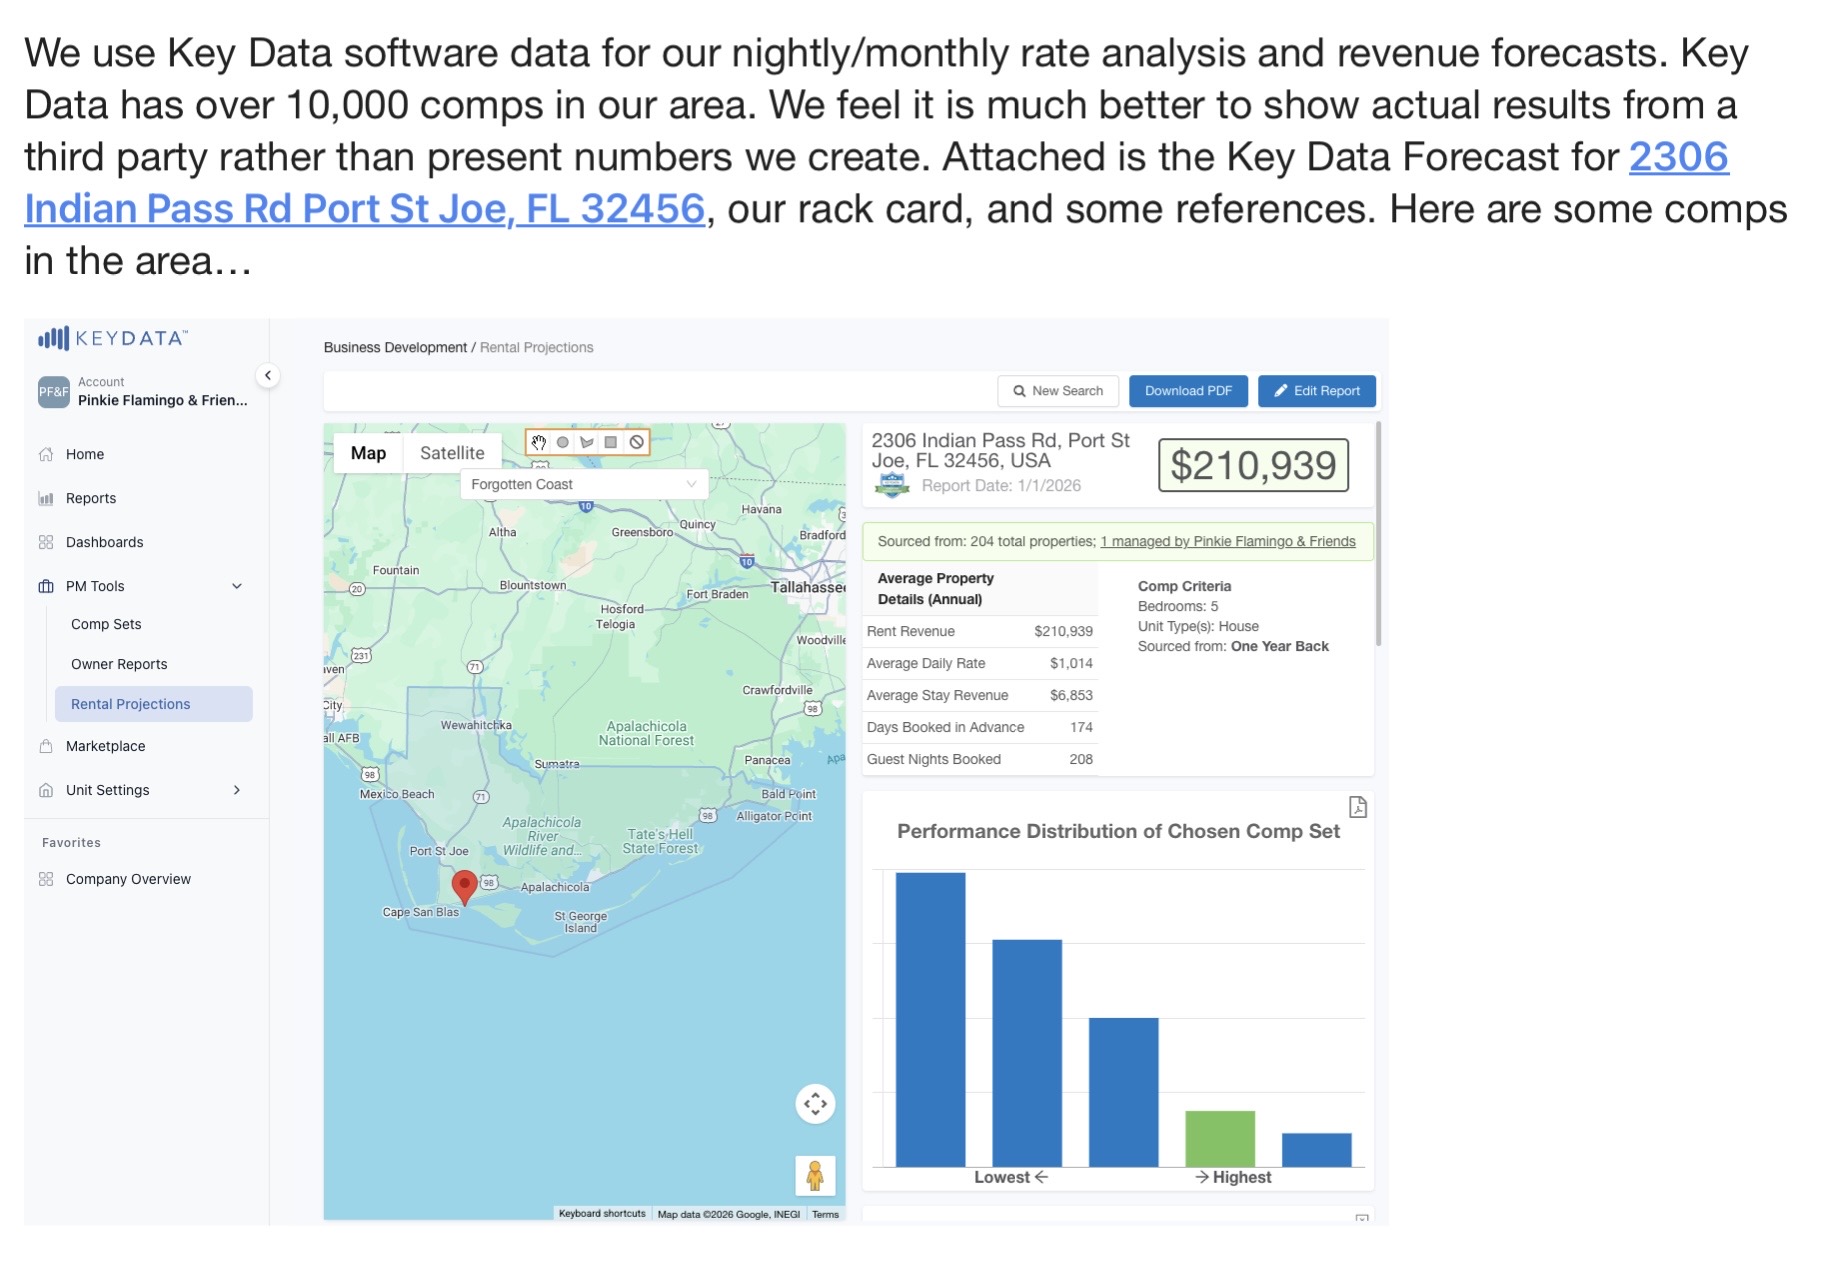This screenshot has height=1266, width=1829.
Task: Open Comp Sets in the sidebar
Action: [106, 624]
